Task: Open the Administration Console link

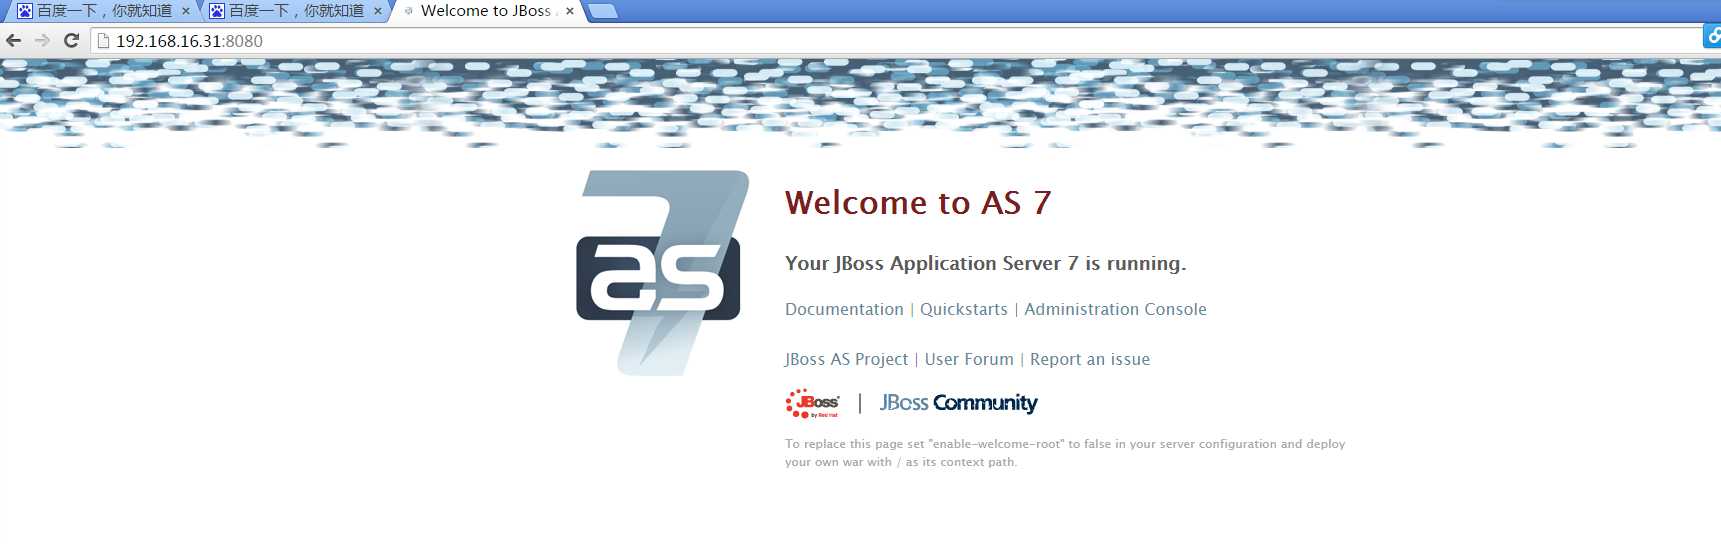Action: 1115,309
